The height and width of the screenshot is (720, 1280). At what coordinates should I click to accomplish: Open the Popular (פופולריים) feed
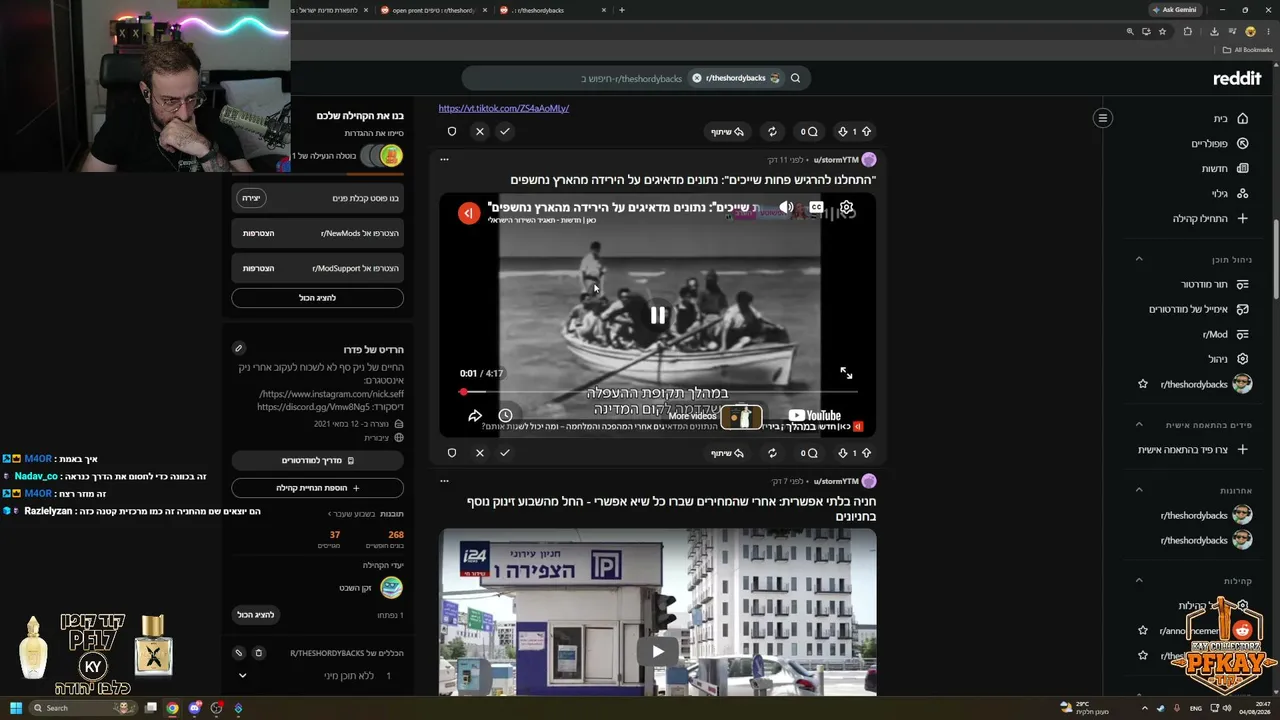(1220, 143)
